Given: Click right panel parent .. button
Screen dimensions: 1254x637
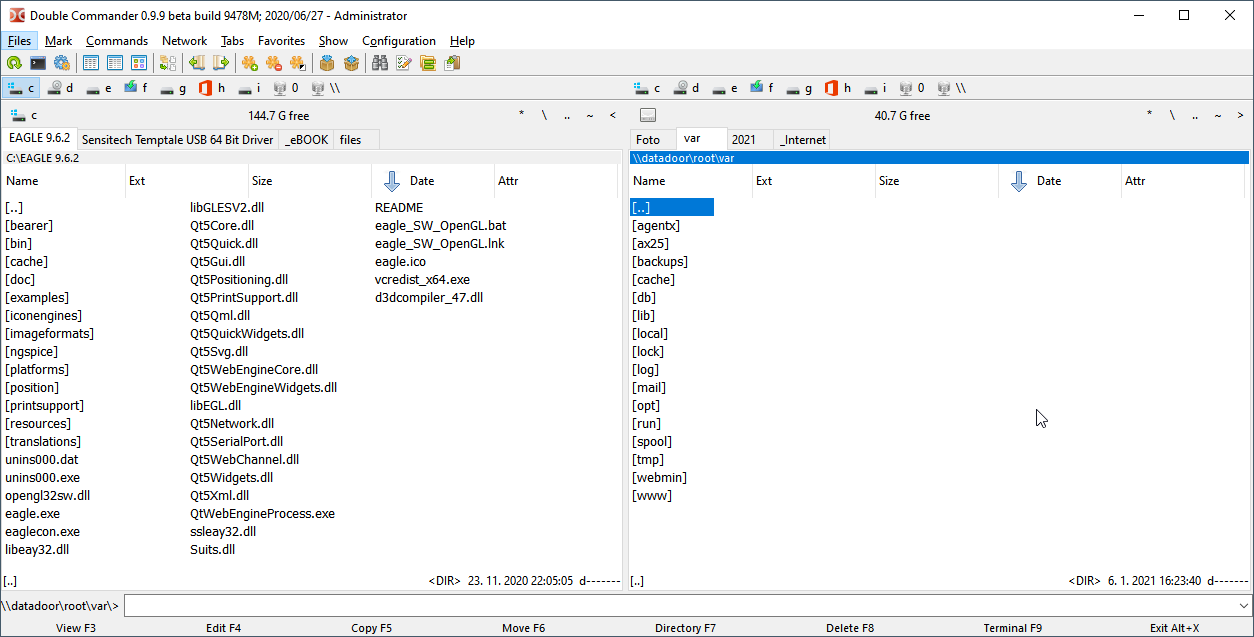Looking at the screenshot, I should [x=1194, y=115].
